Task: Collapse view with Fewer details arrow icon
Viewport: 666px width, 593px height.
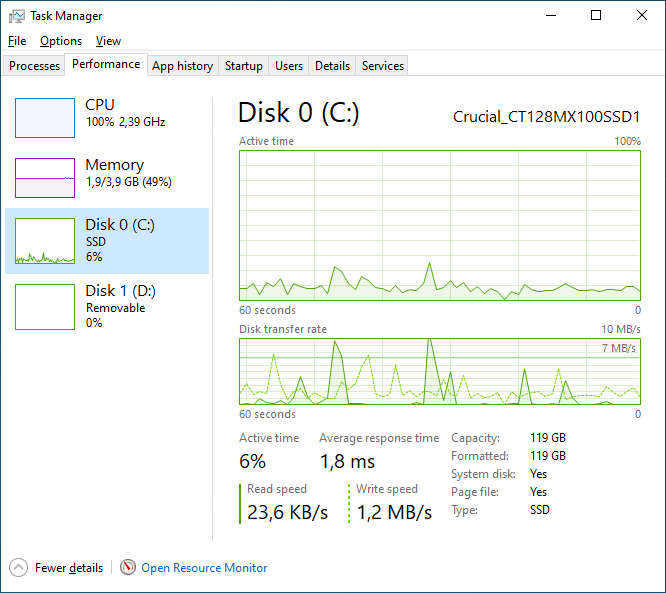Action: coord(19,567)
